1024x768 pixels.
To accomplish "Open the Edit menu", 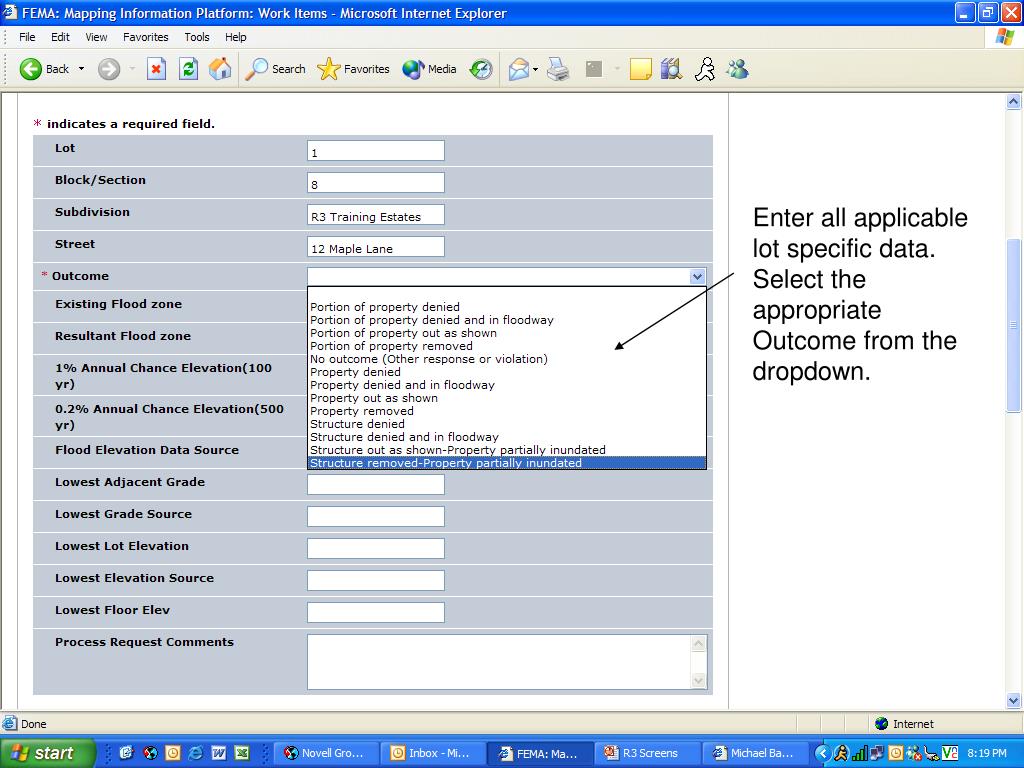I will [60, 37].
